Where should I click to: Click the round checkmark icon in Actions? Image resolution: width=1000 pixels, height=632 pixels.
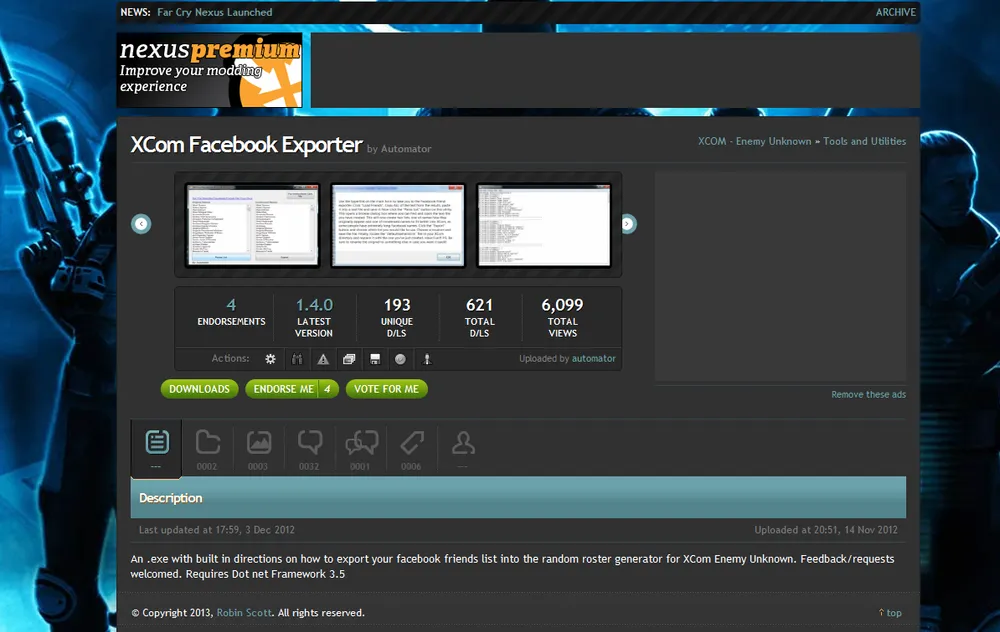401,359
